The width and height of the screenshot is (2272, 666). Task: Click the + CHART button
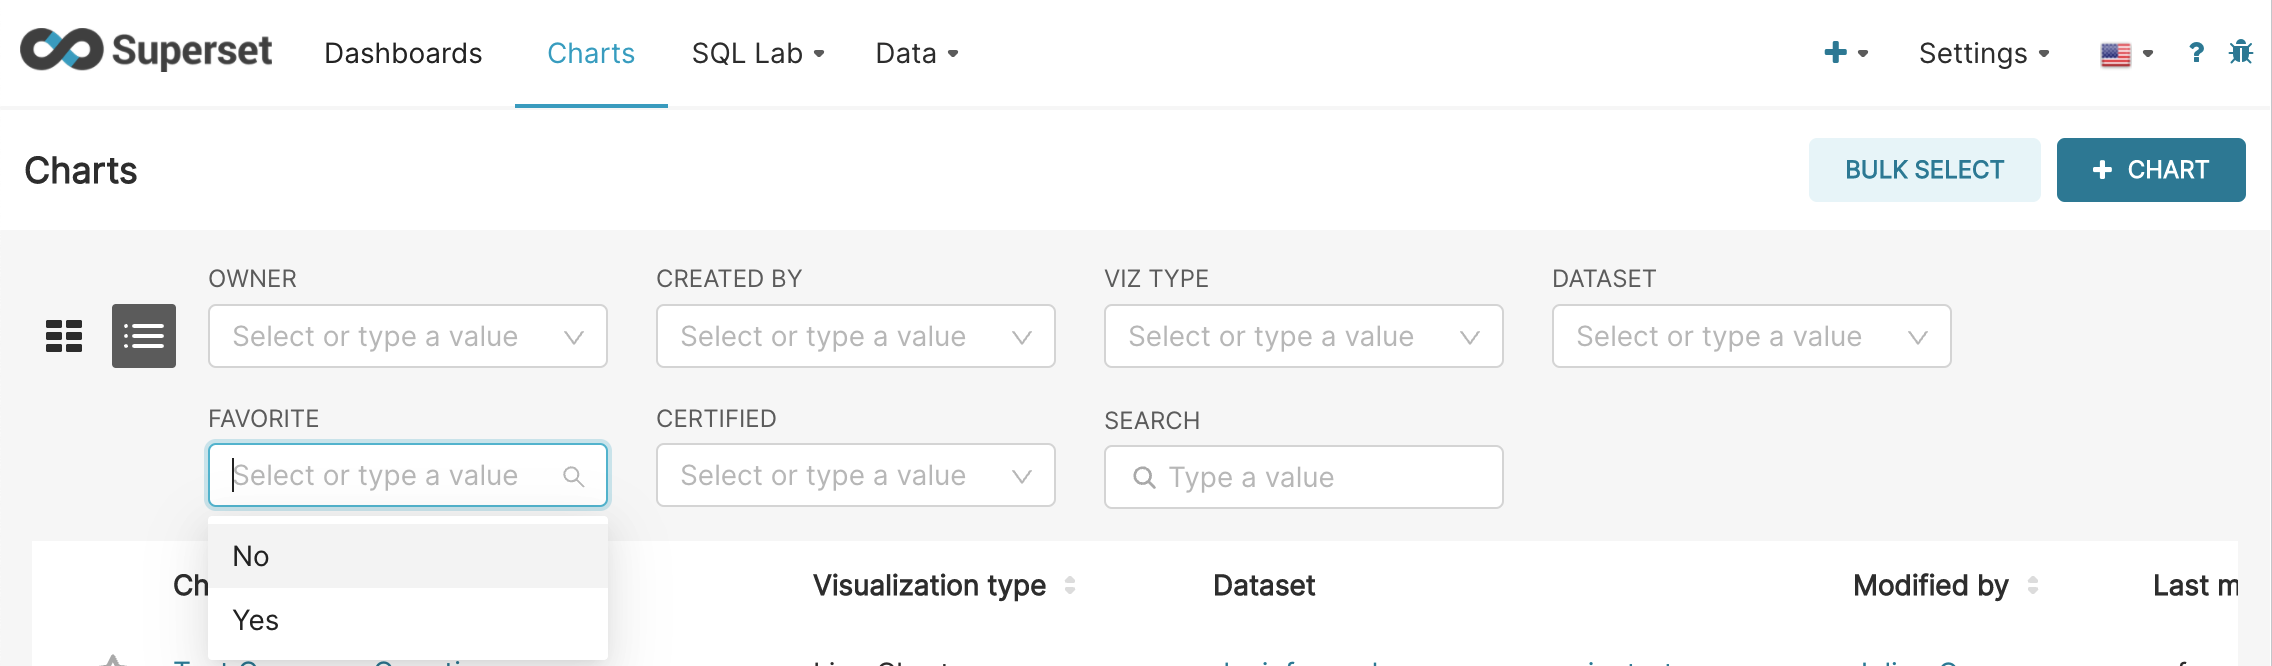[2151, 169]
